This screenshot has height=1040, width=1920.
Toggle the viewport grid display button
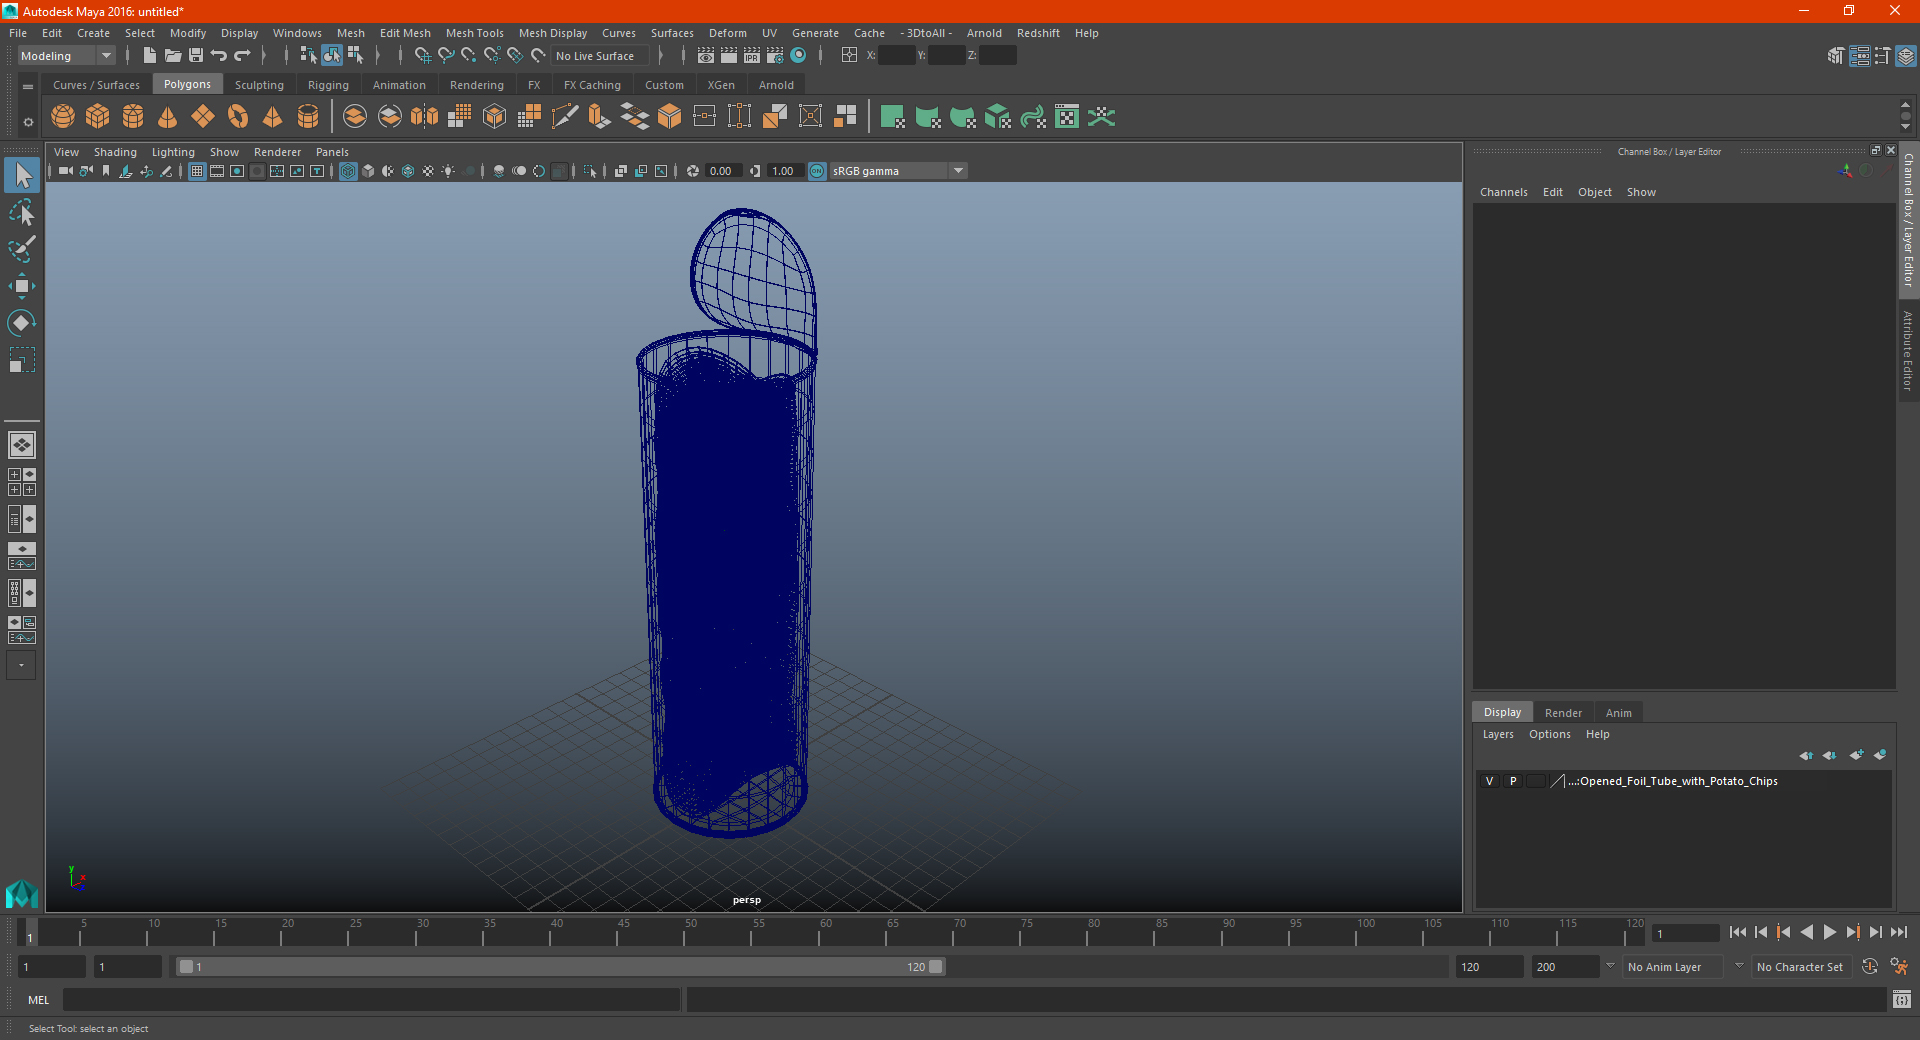pyautogui.click(x=197, y=171)
